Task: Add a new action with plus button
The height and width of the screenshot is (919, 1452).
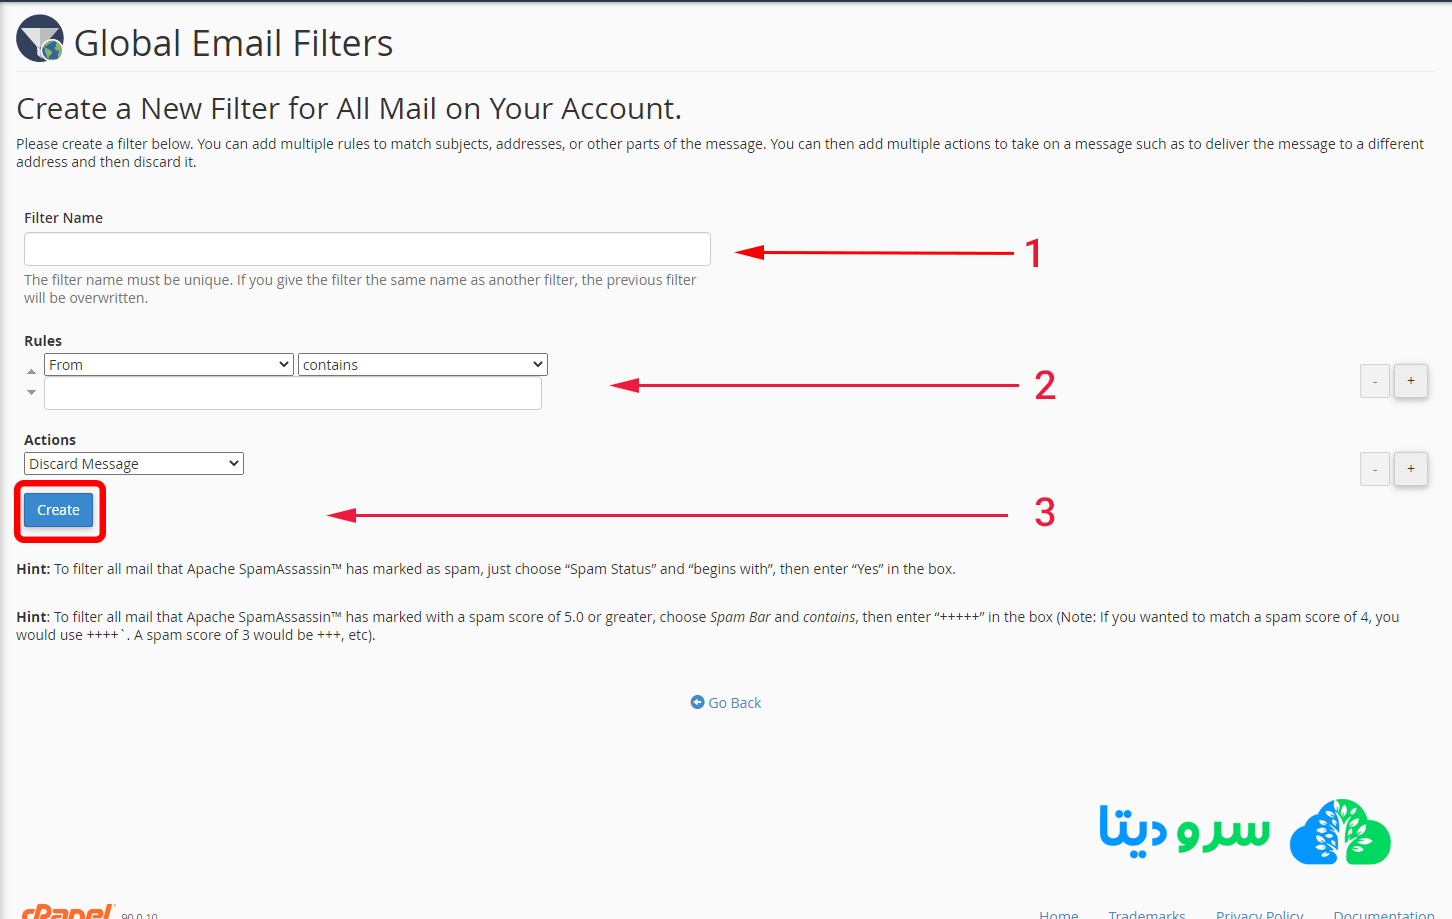Action: click(1410, 468)
